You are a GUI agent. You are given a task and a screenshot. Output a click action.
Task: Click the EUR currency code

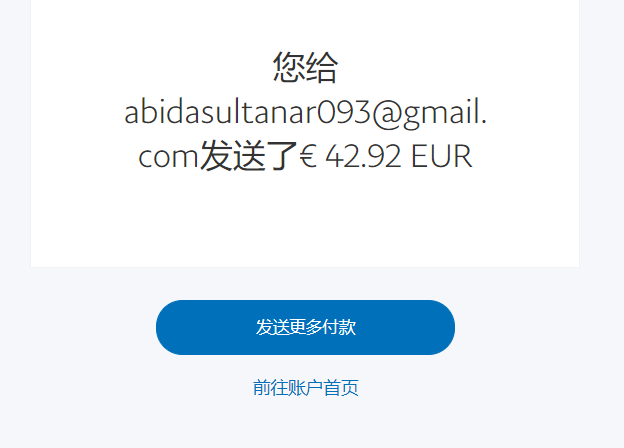click(442, 156)
